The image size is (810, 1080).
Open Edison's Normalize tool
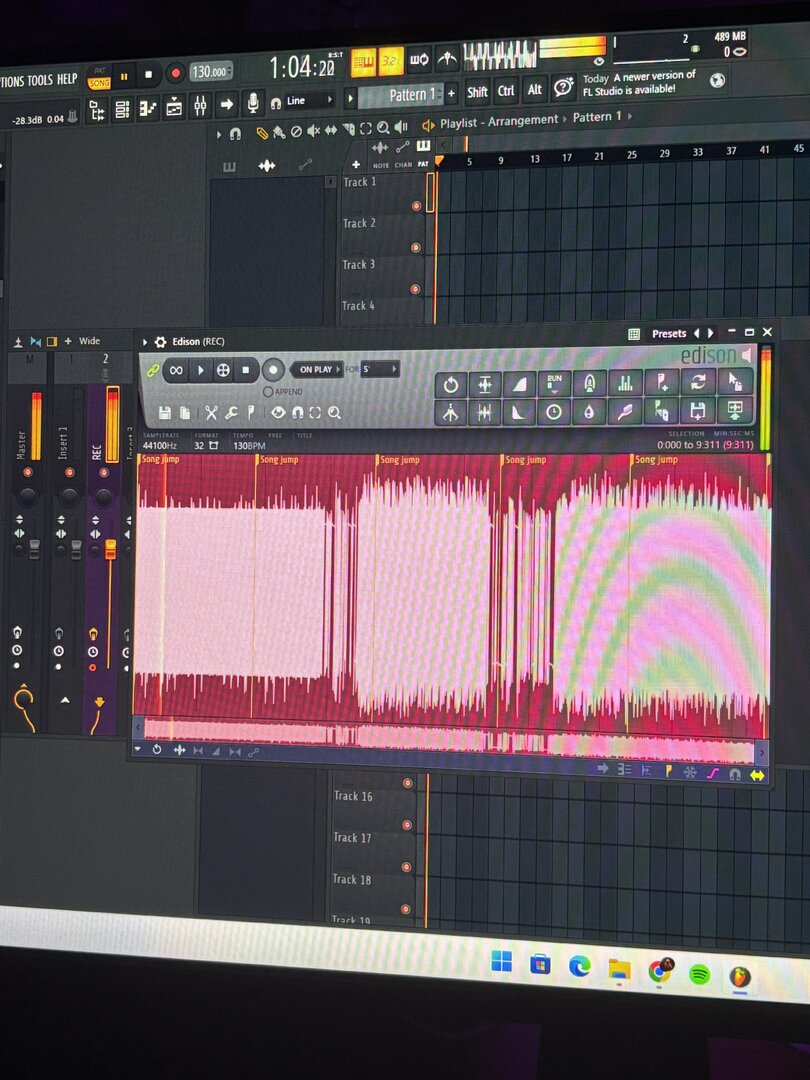click(485, 384)
